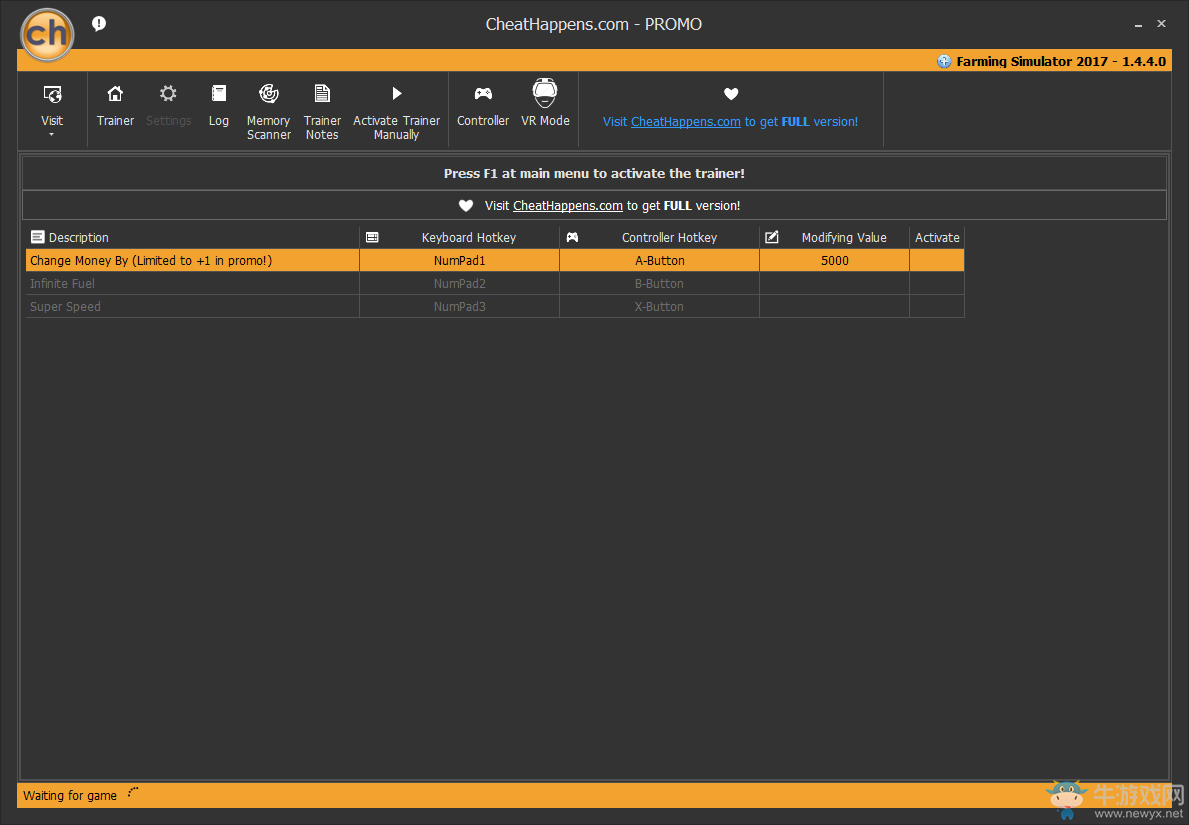The height and width of the screenshot is (825, 1189).
Task: Click the heart icon in banner row
Action: point(466,205)
